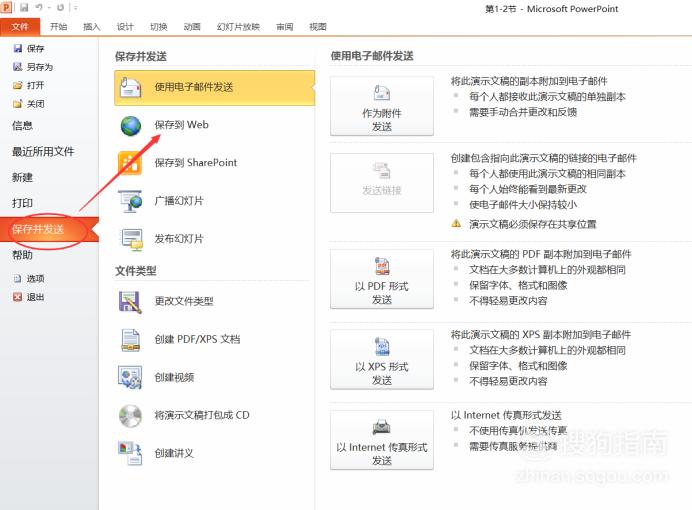Select 打印 in the backstage menu
692x510 pixels.
click(x=23, y=203)
